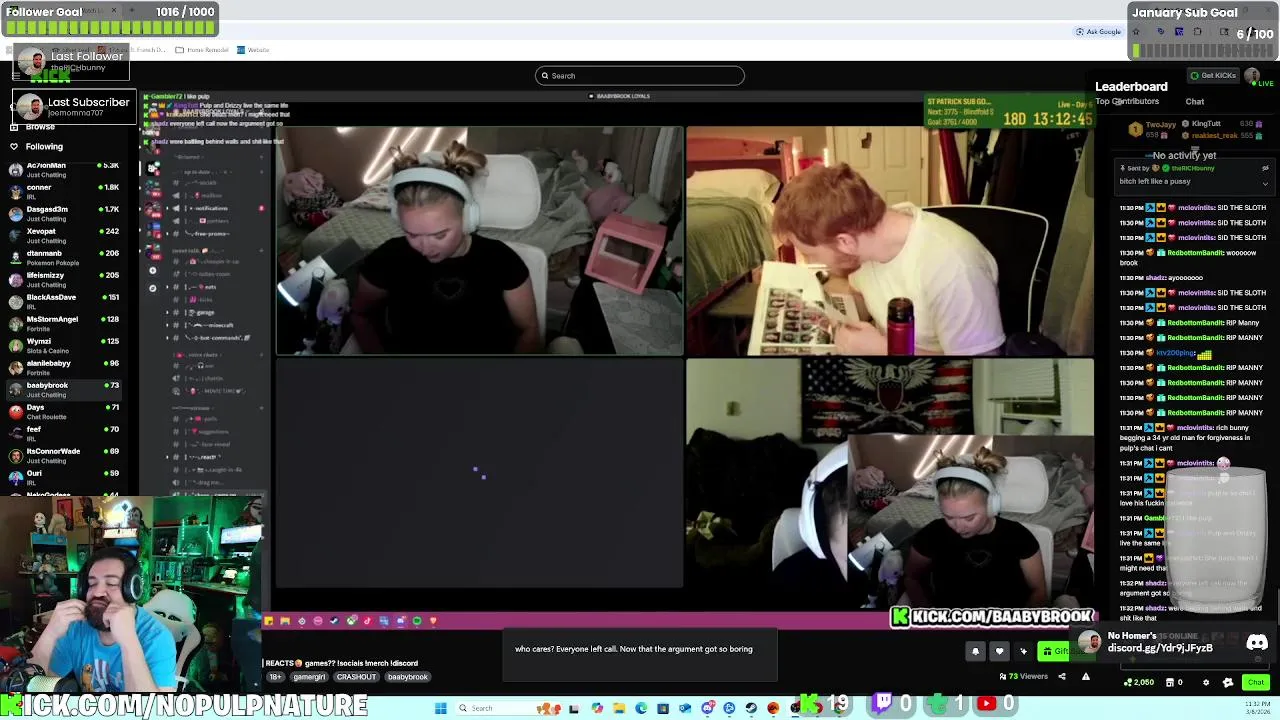Viewport: 1280px width, 720px height.
Task: Open the Website bookmark
Action: (x=254, y=50)
